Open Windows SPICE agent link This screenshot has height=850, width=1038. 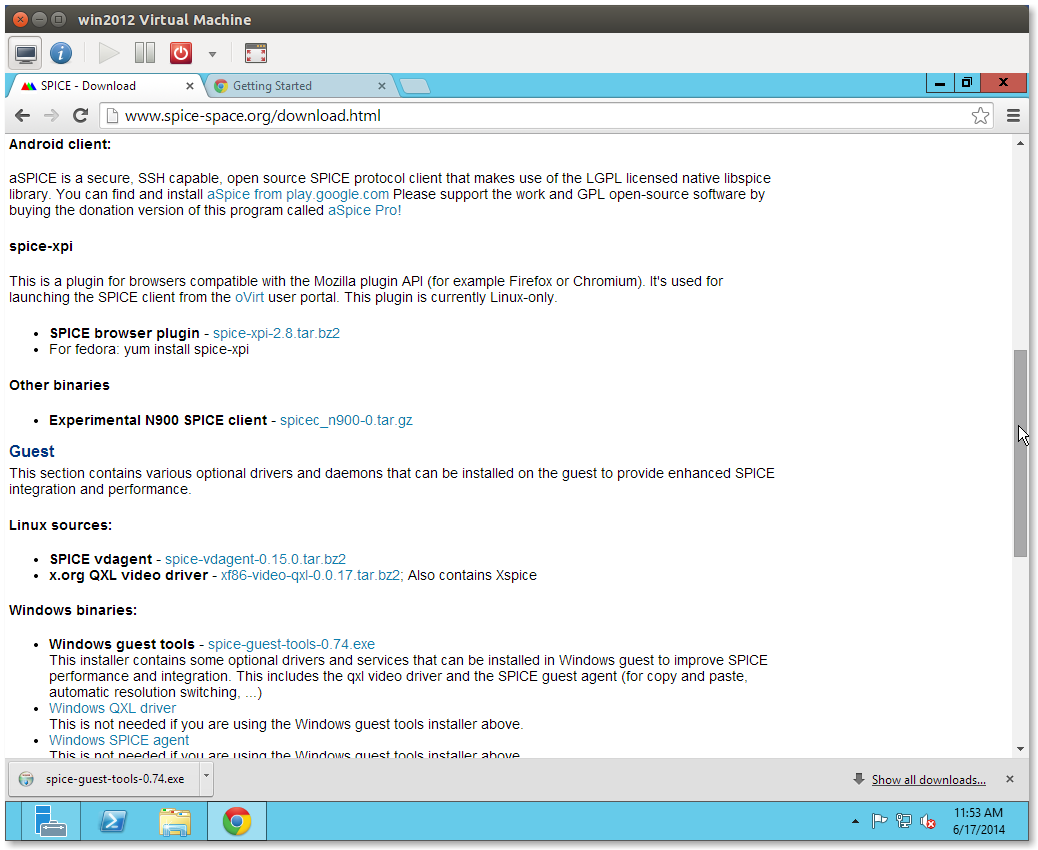pyautogui.click(x=119, y=740)
